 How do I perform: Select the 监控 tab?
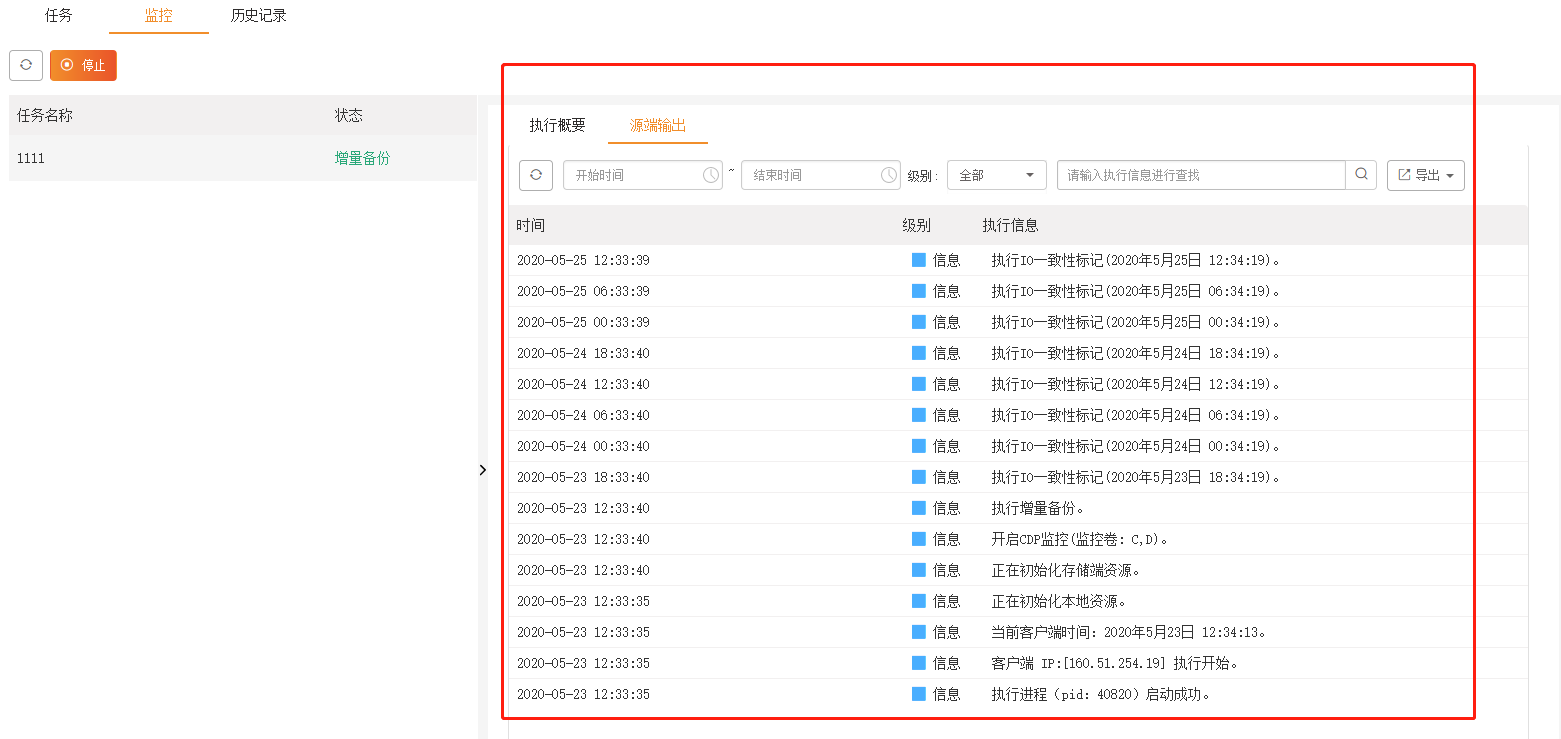click(158, 16)
